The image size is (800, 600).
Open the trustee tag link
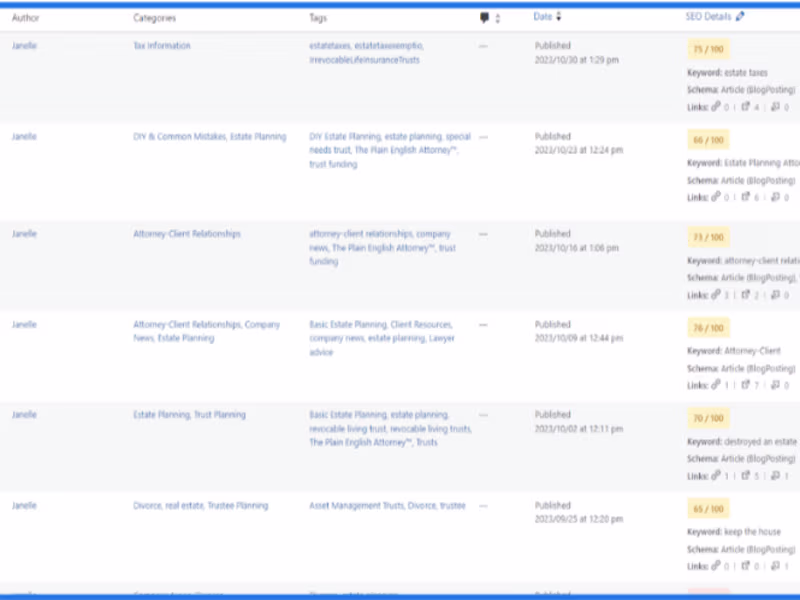coord(453,505)
